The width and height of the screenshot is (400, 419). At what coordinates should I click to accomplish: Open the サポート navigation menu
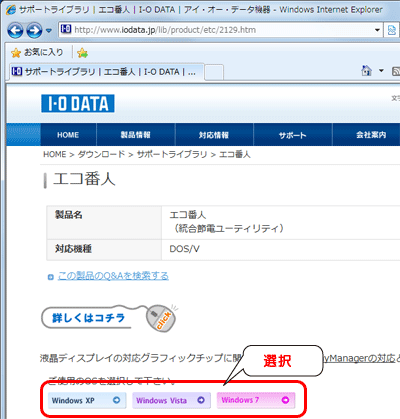[x=293, y=135]
